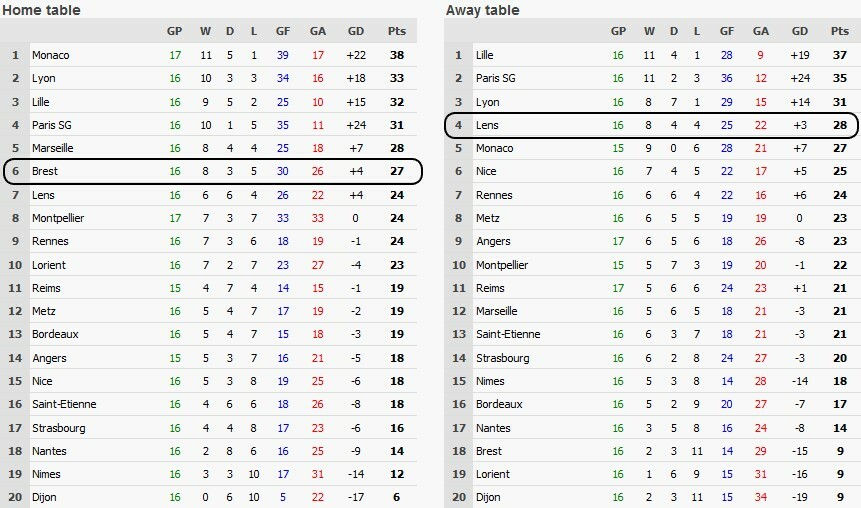
Task: Click Marseille in the Home table
Action: [x=54, y=148]
